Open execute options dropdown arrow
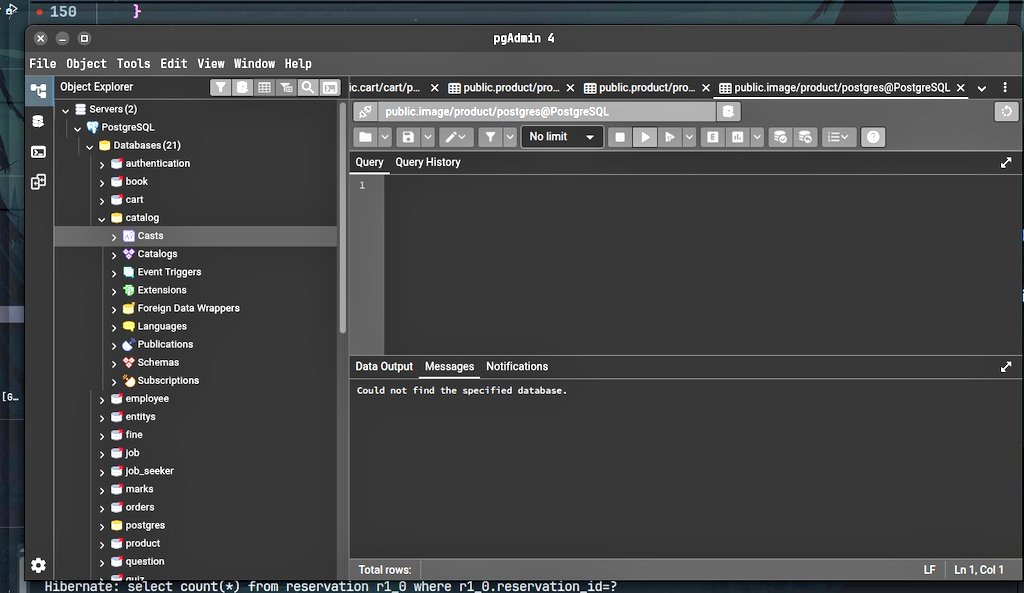The width and height of the screenshot is (1024, 593). click(x=689, y=137)
